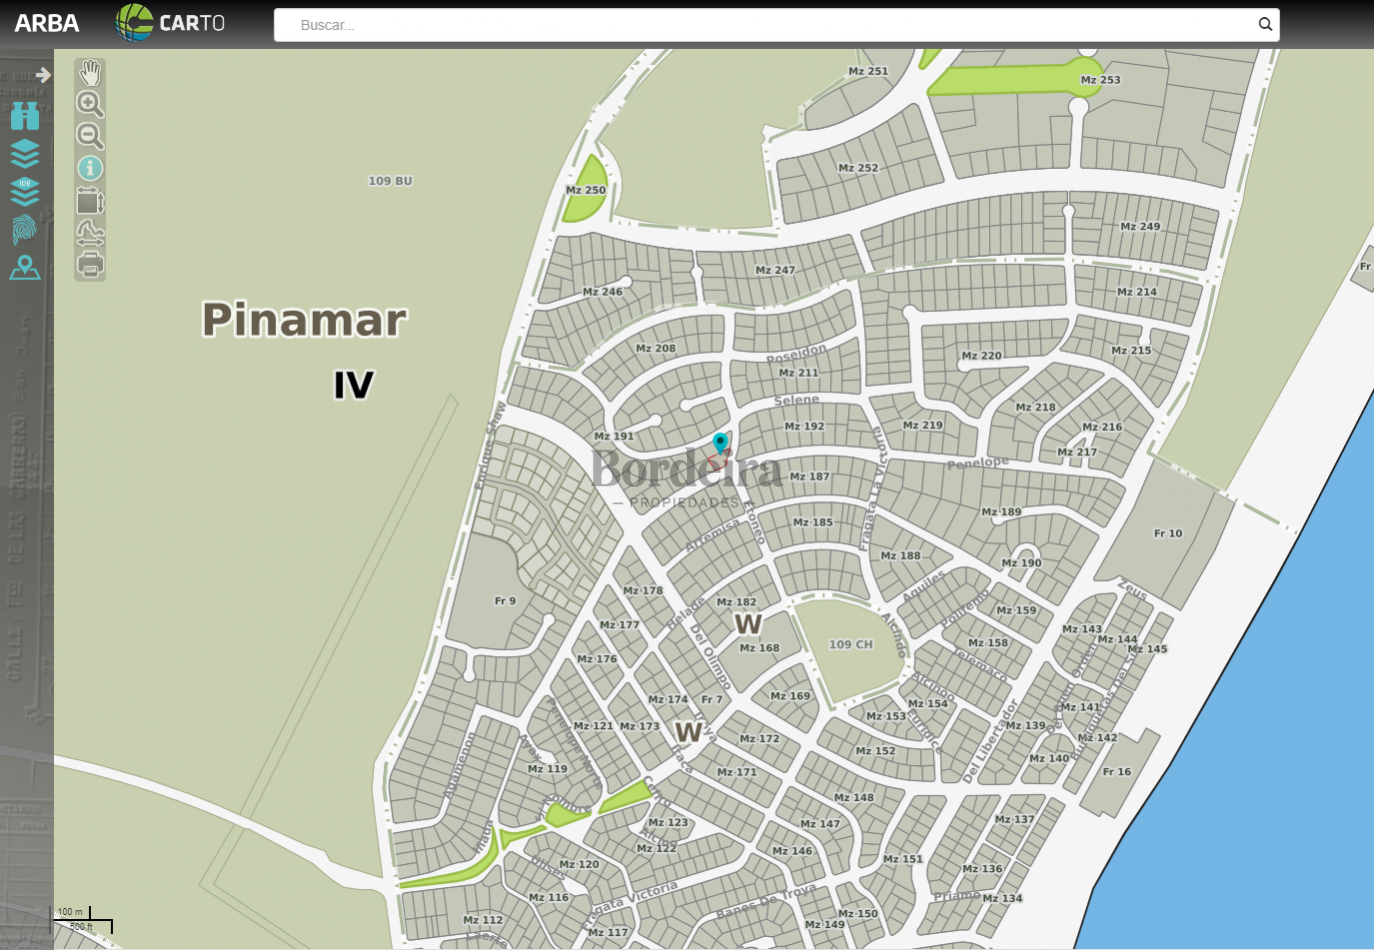1374x950 pixels.
Task: Click the CARTO logo
Action: point(170,23)
